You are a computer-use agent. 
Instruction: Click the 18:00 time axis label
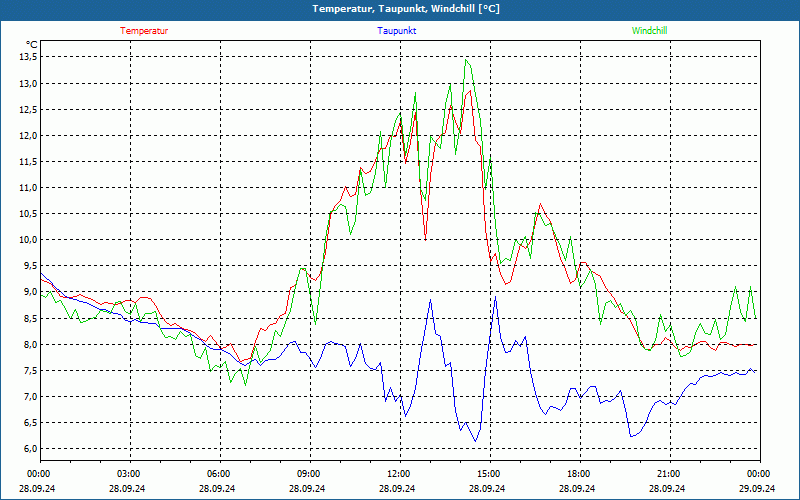tap(579, 474)
